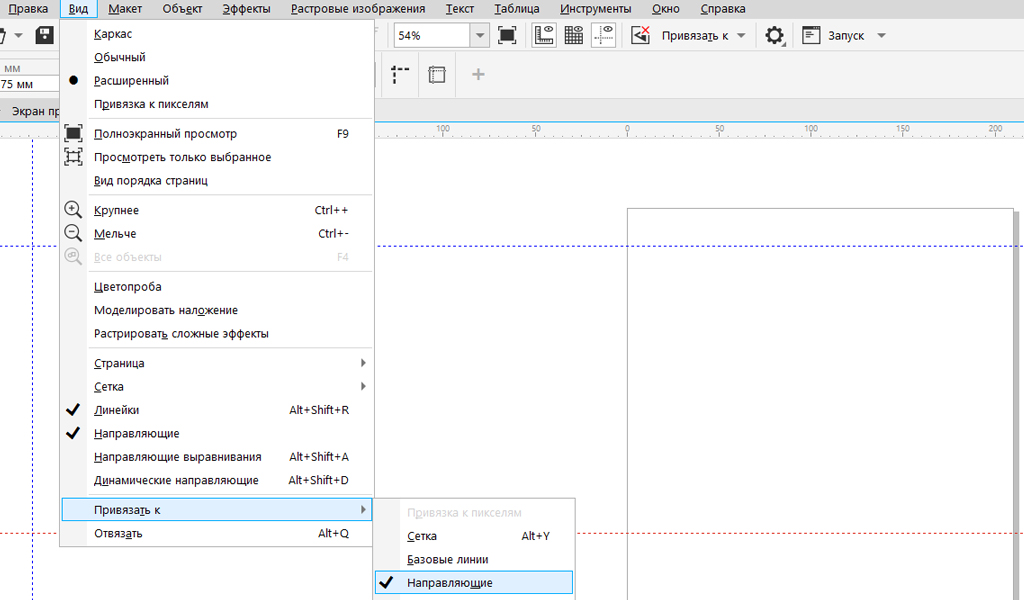Viewport: 1024px width, 600px height.
Task: Toggle the show guidelines toolbar icon
Action: (x=603, y=36)
